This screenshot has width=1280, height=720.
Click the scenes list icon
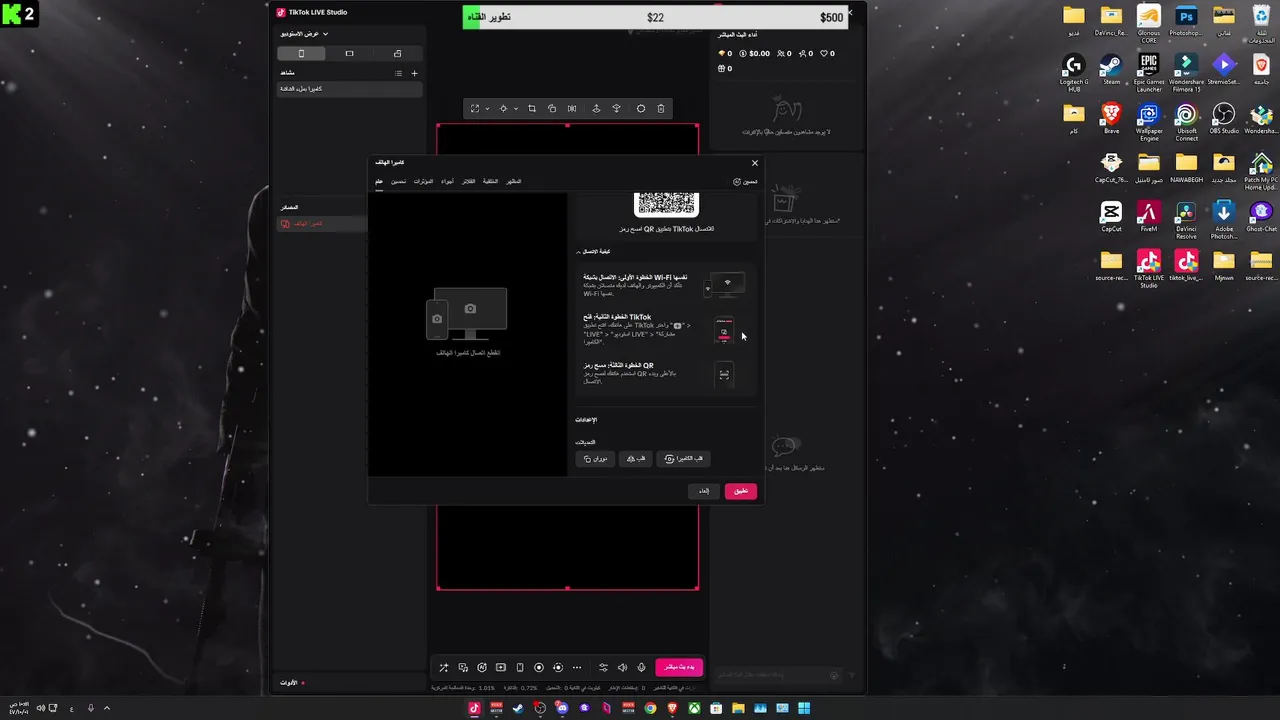click(x=398, y=73)
